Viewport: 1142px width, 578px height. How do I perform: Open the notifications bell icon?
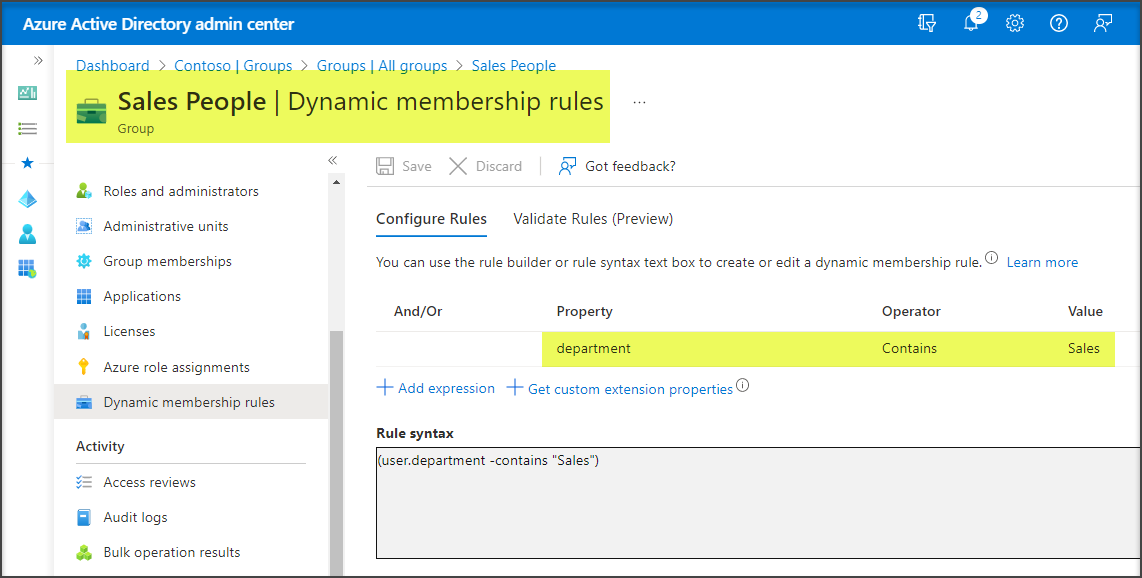click(x=971, y=23)
